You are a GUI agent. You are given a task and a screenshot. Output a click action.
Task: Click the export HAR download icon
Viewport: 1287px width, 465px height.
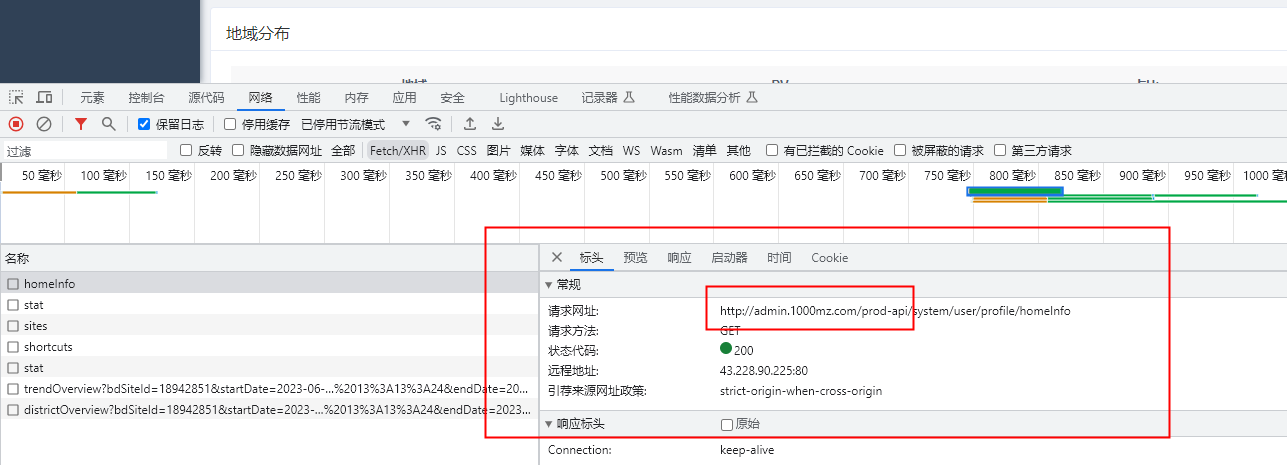pyautogui.click(x=497, y=124)
